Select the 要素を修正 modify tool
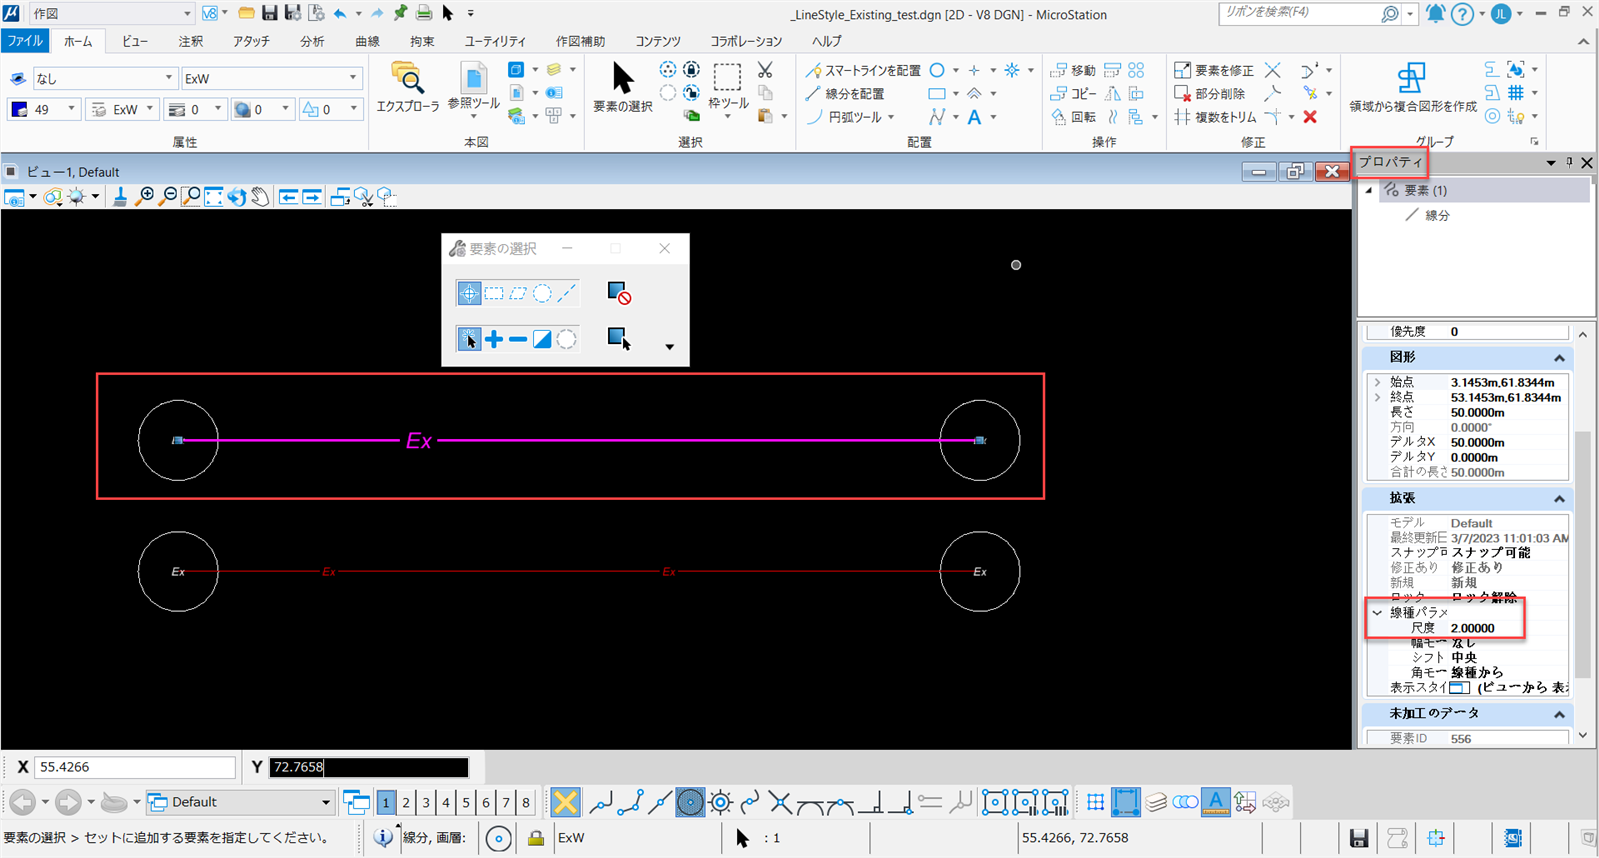The width and height of the screenshot is (1599, 858). tap(1214, 70)
